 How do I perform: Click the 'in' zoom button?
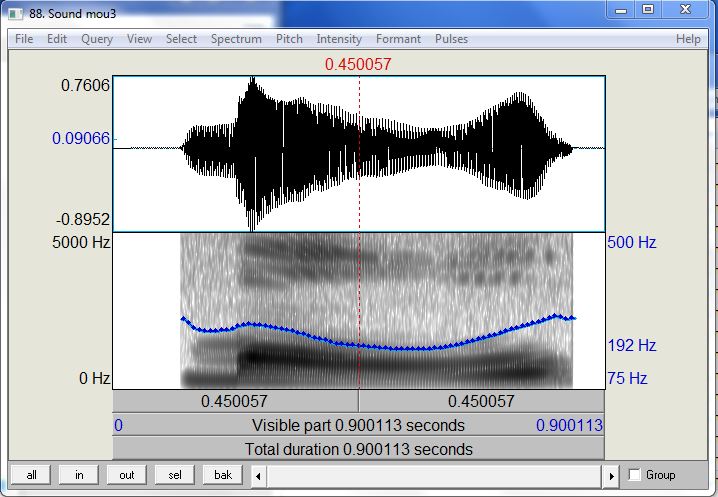pyautogui.click(x=79, y=475)
